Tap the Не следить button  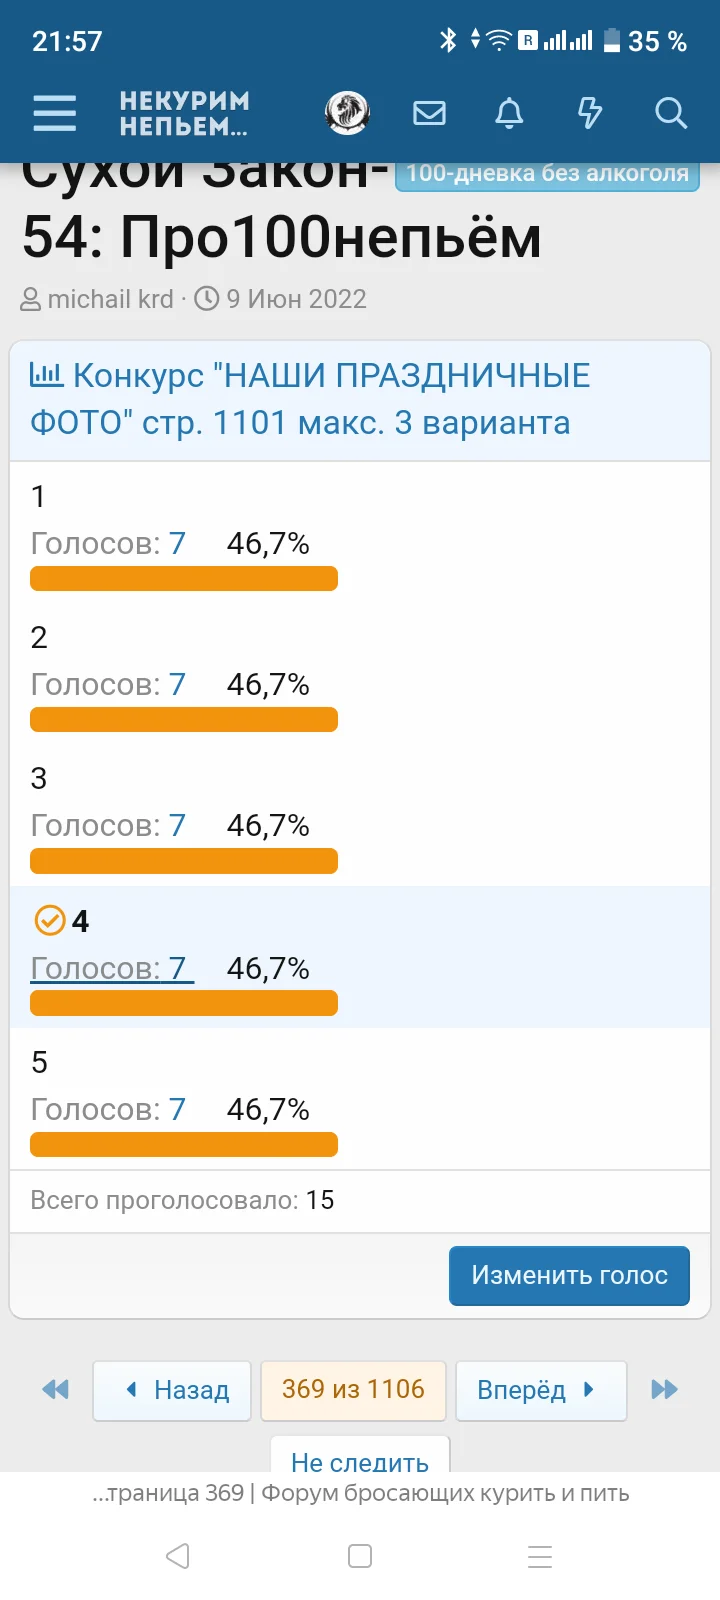[360, 1460]
